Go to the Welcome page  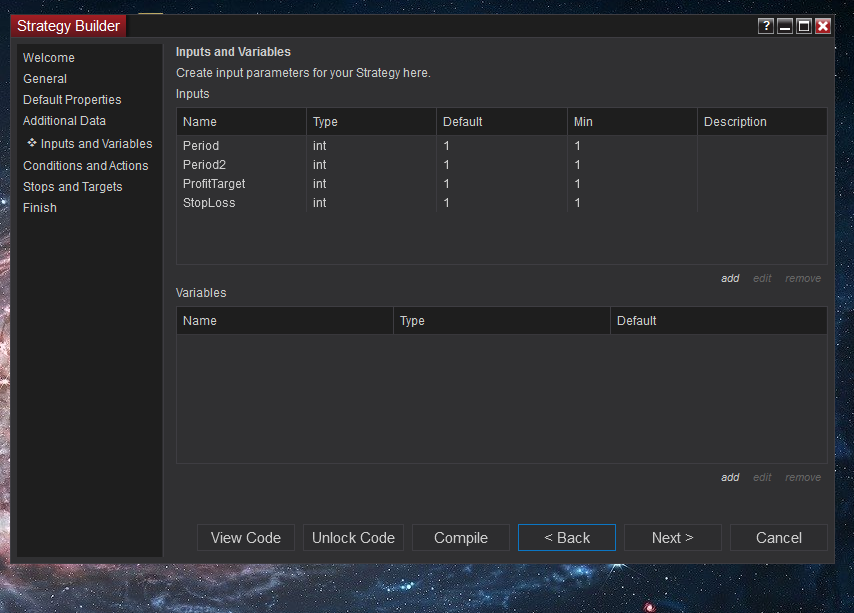[x=48, y=58]
